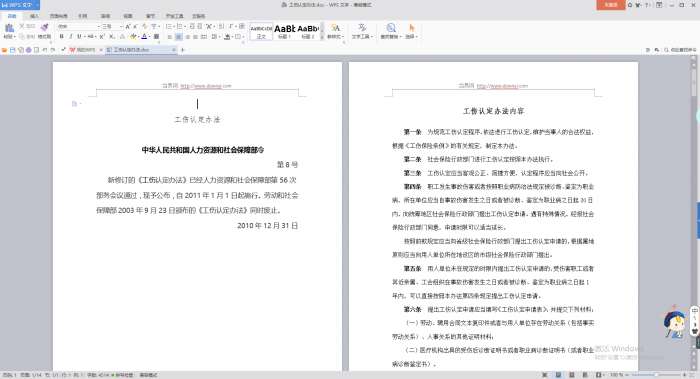Image resolution: width=700 pixels, height=379 pixels.
Task: Click the yellow text highlight icon
Action: point(133,37)
